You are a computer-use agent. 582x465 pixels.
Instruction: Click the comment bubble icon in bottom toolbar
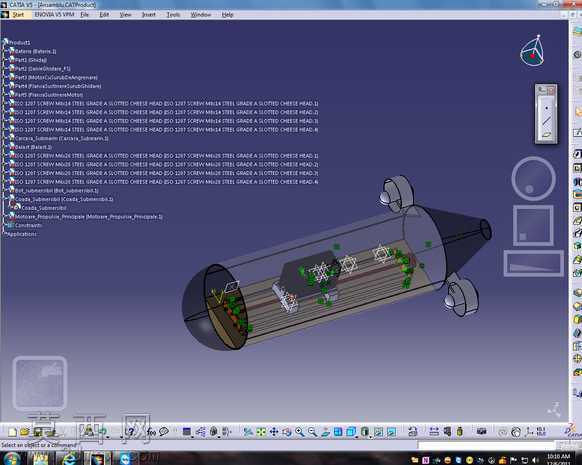[x=164, y=432]
